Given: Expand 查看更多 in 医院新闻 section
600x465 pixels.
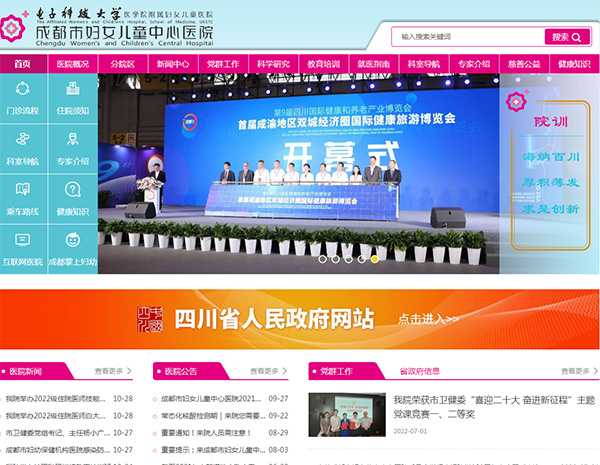Looking at the screenshot, I should coord(113,371).
